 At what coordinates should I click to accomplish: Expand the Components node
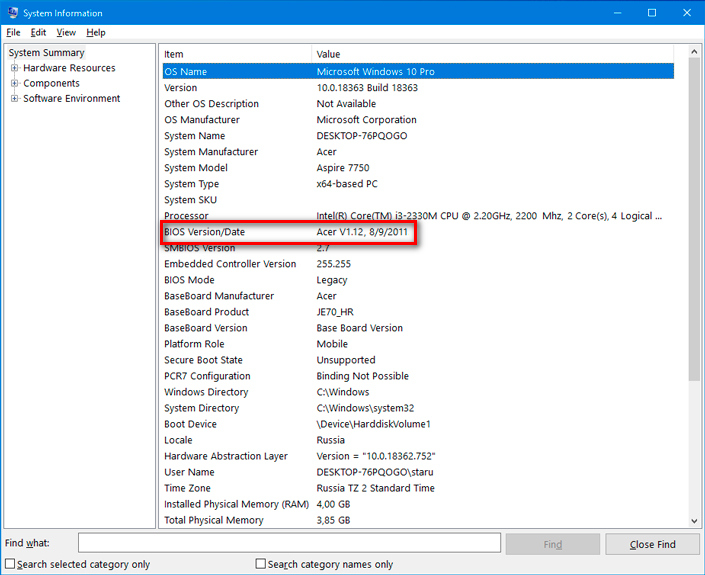tap(14, 83)
